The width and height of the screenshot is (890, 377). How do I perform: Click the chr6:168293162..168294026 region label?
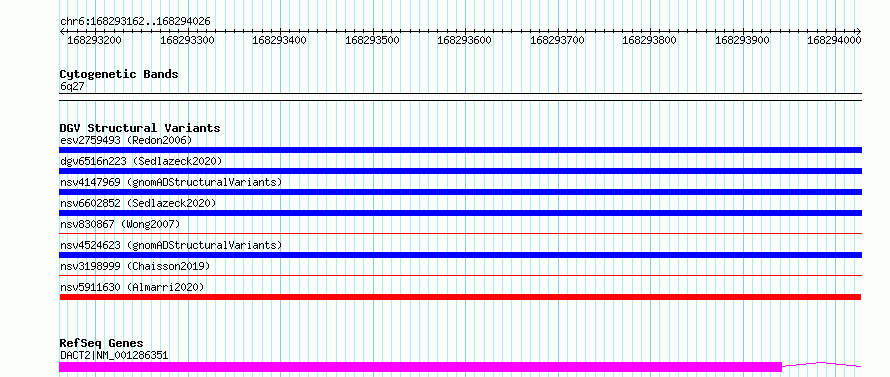point(135,22)
